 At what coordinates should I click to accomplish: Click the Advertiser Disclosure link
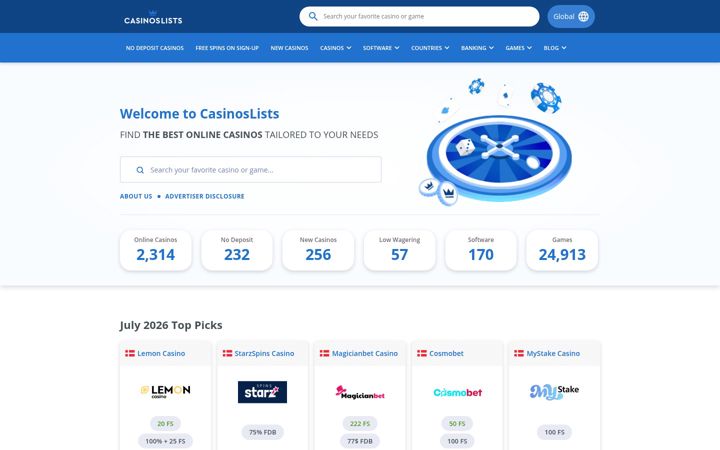[x=205, y=196]
